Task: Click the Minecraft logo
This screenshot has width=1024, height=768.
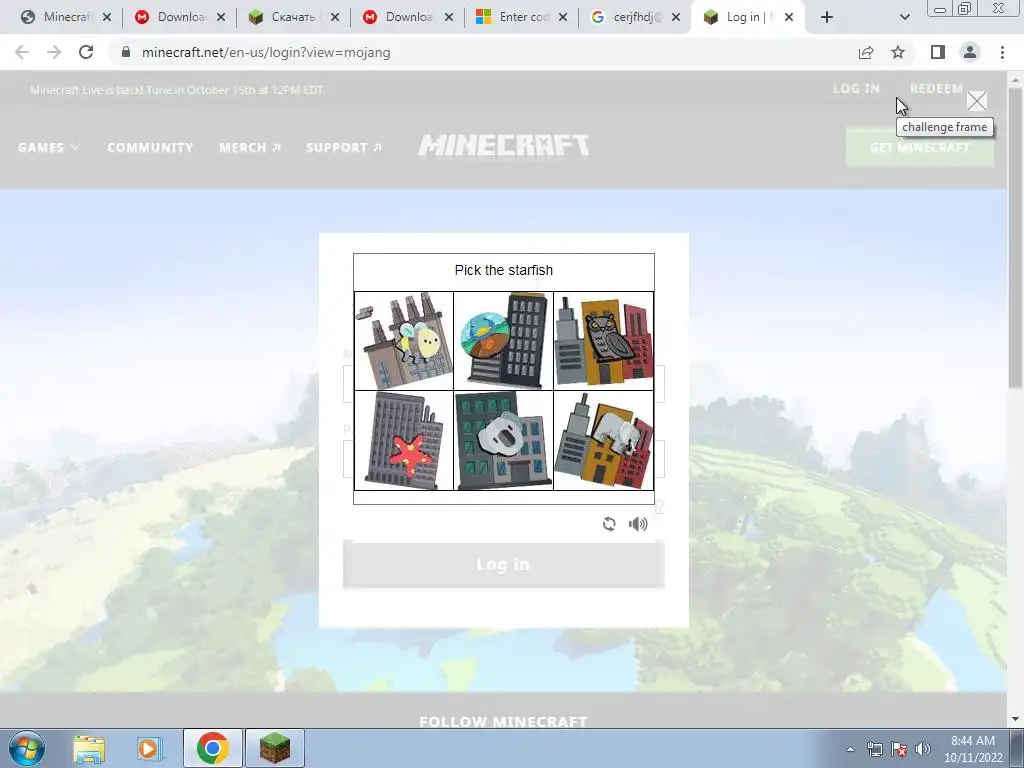Action: pyautogui.click(x=504, y=146)
